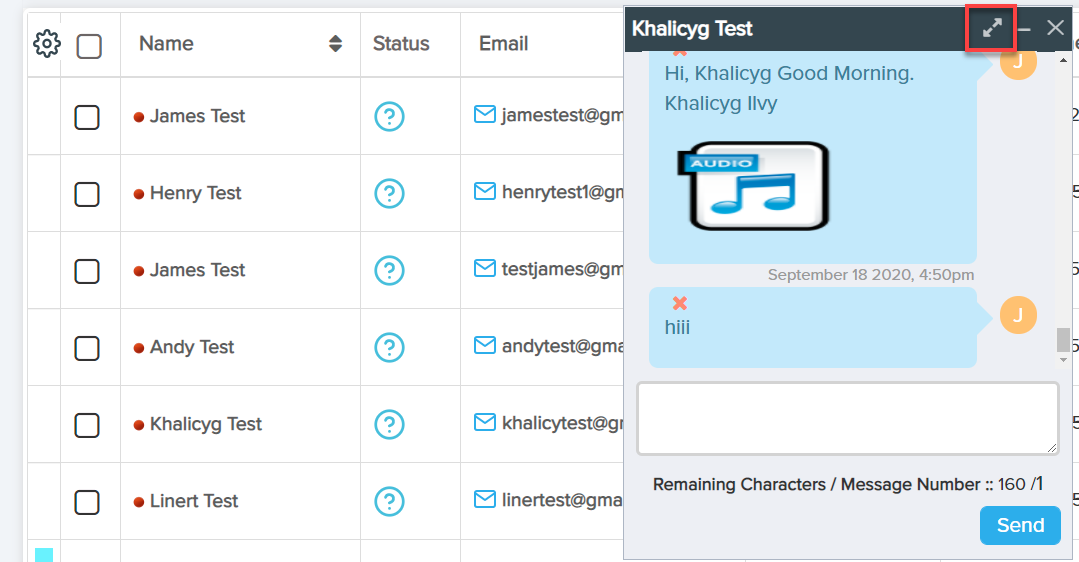
Task: Click Linert Test's email envelope icon
Action: click(485, 500)
